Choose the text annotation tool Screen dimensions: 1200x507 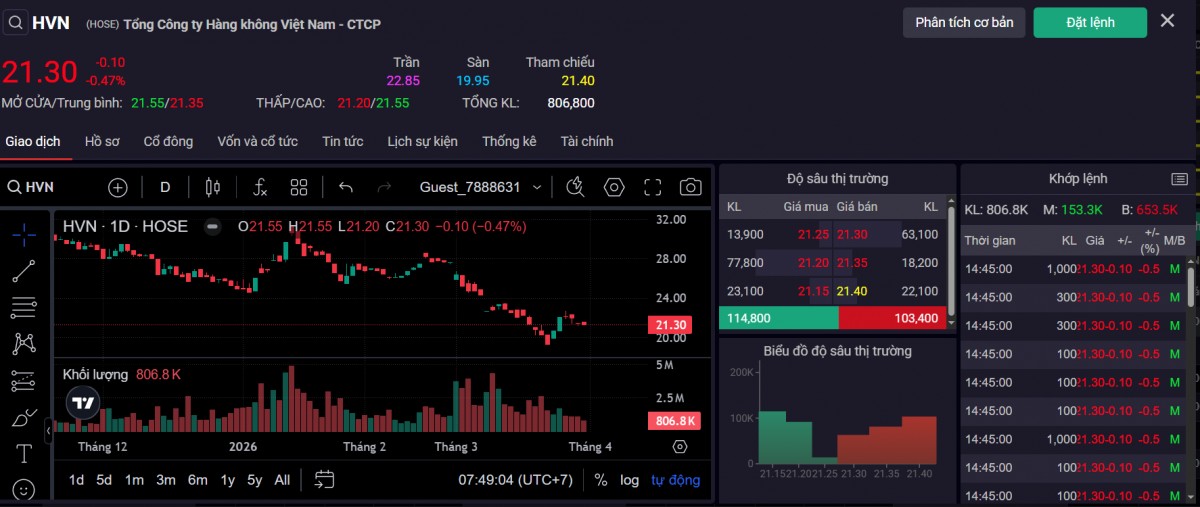click(24, 454)
